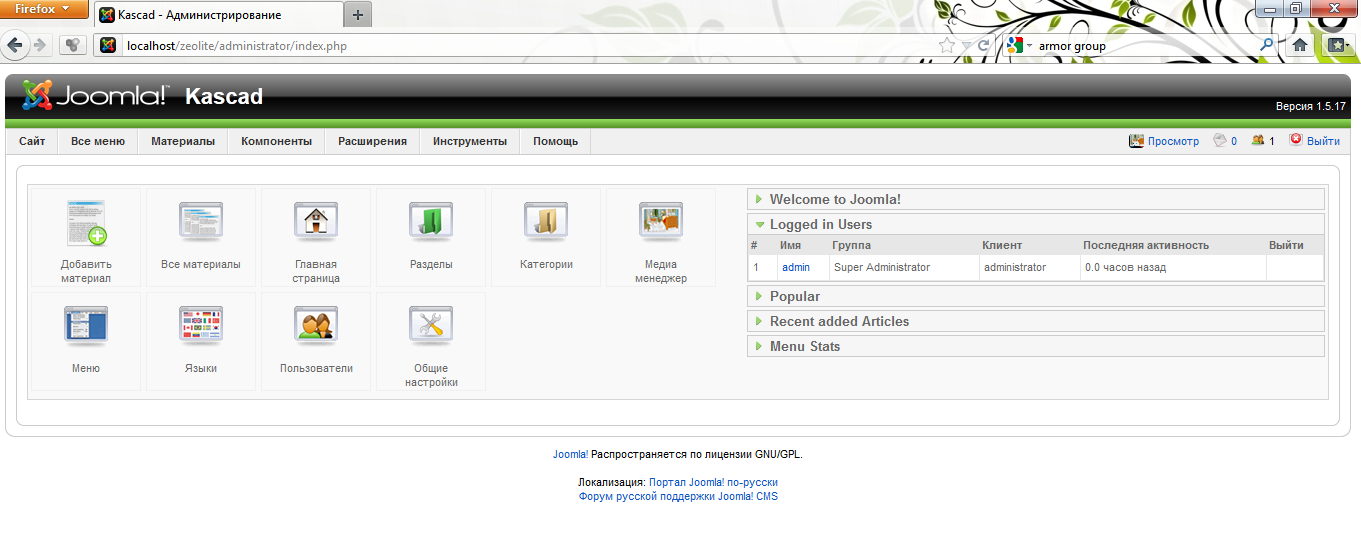Click the admin user link
1361x536 pixels.
(x=796, y=267)
